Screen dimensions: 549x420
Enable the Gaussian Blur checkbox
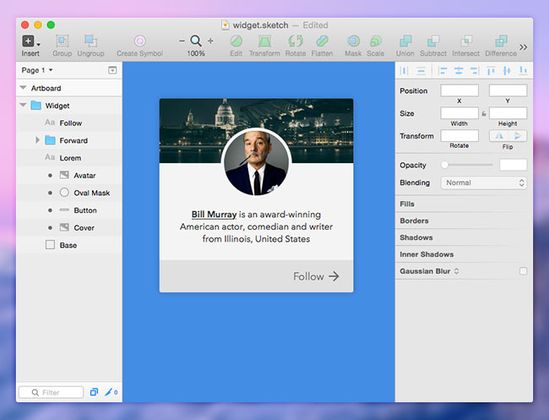[x=523, y=271]
